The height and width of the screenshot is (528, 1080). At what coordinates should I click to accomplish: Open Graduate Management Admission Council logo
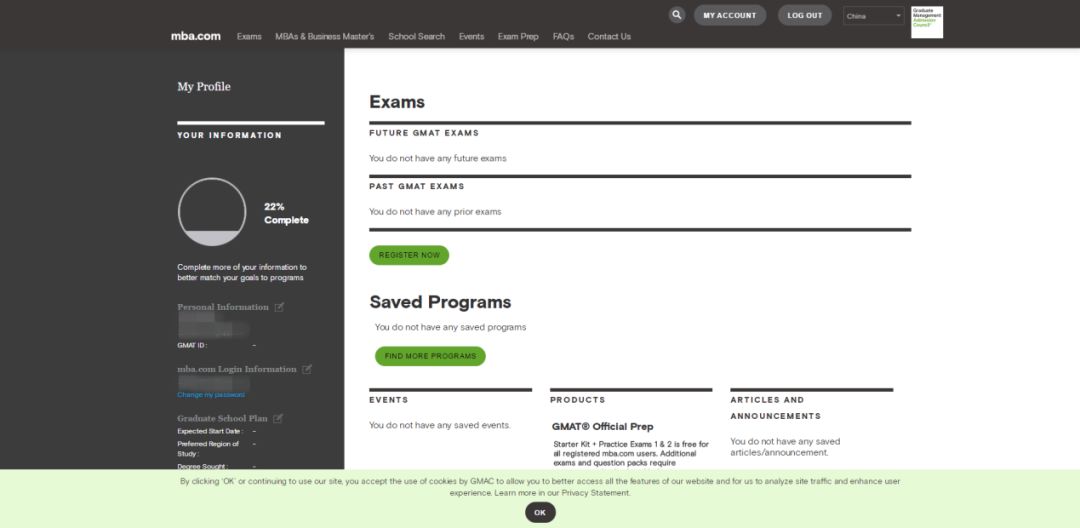point(926,22)
